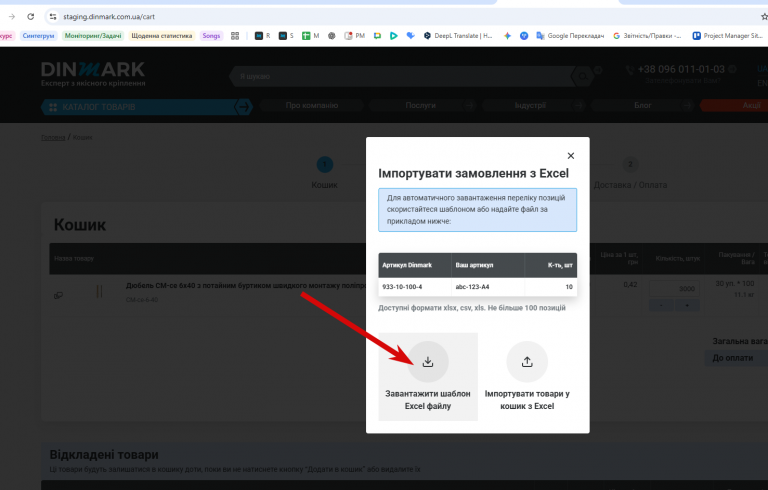Screen dimensions: 768x490
Task: Open 'Про компанію' menu item
Action: coord(312,105)
